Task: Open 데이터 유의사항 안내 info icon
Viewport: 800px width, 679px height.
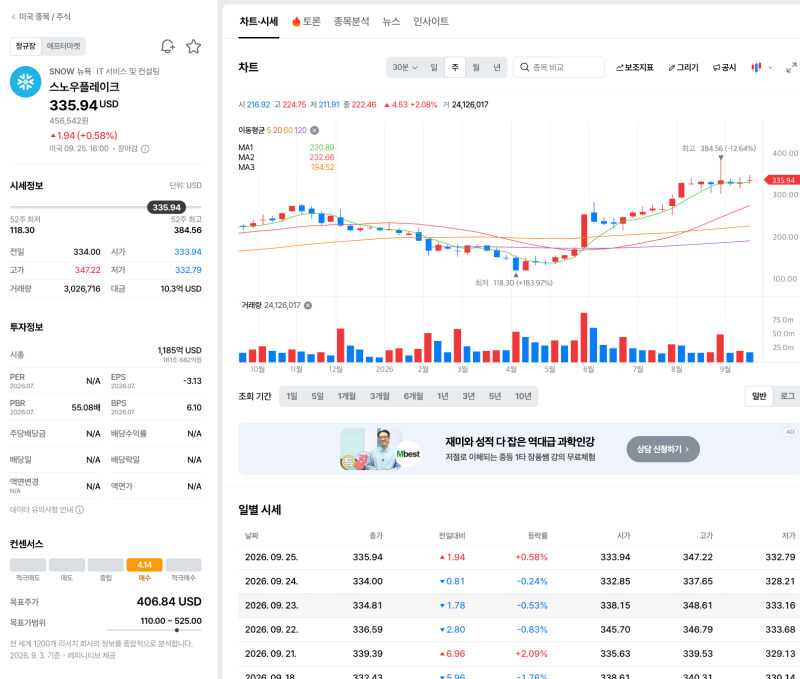Action: click(80, 510)
